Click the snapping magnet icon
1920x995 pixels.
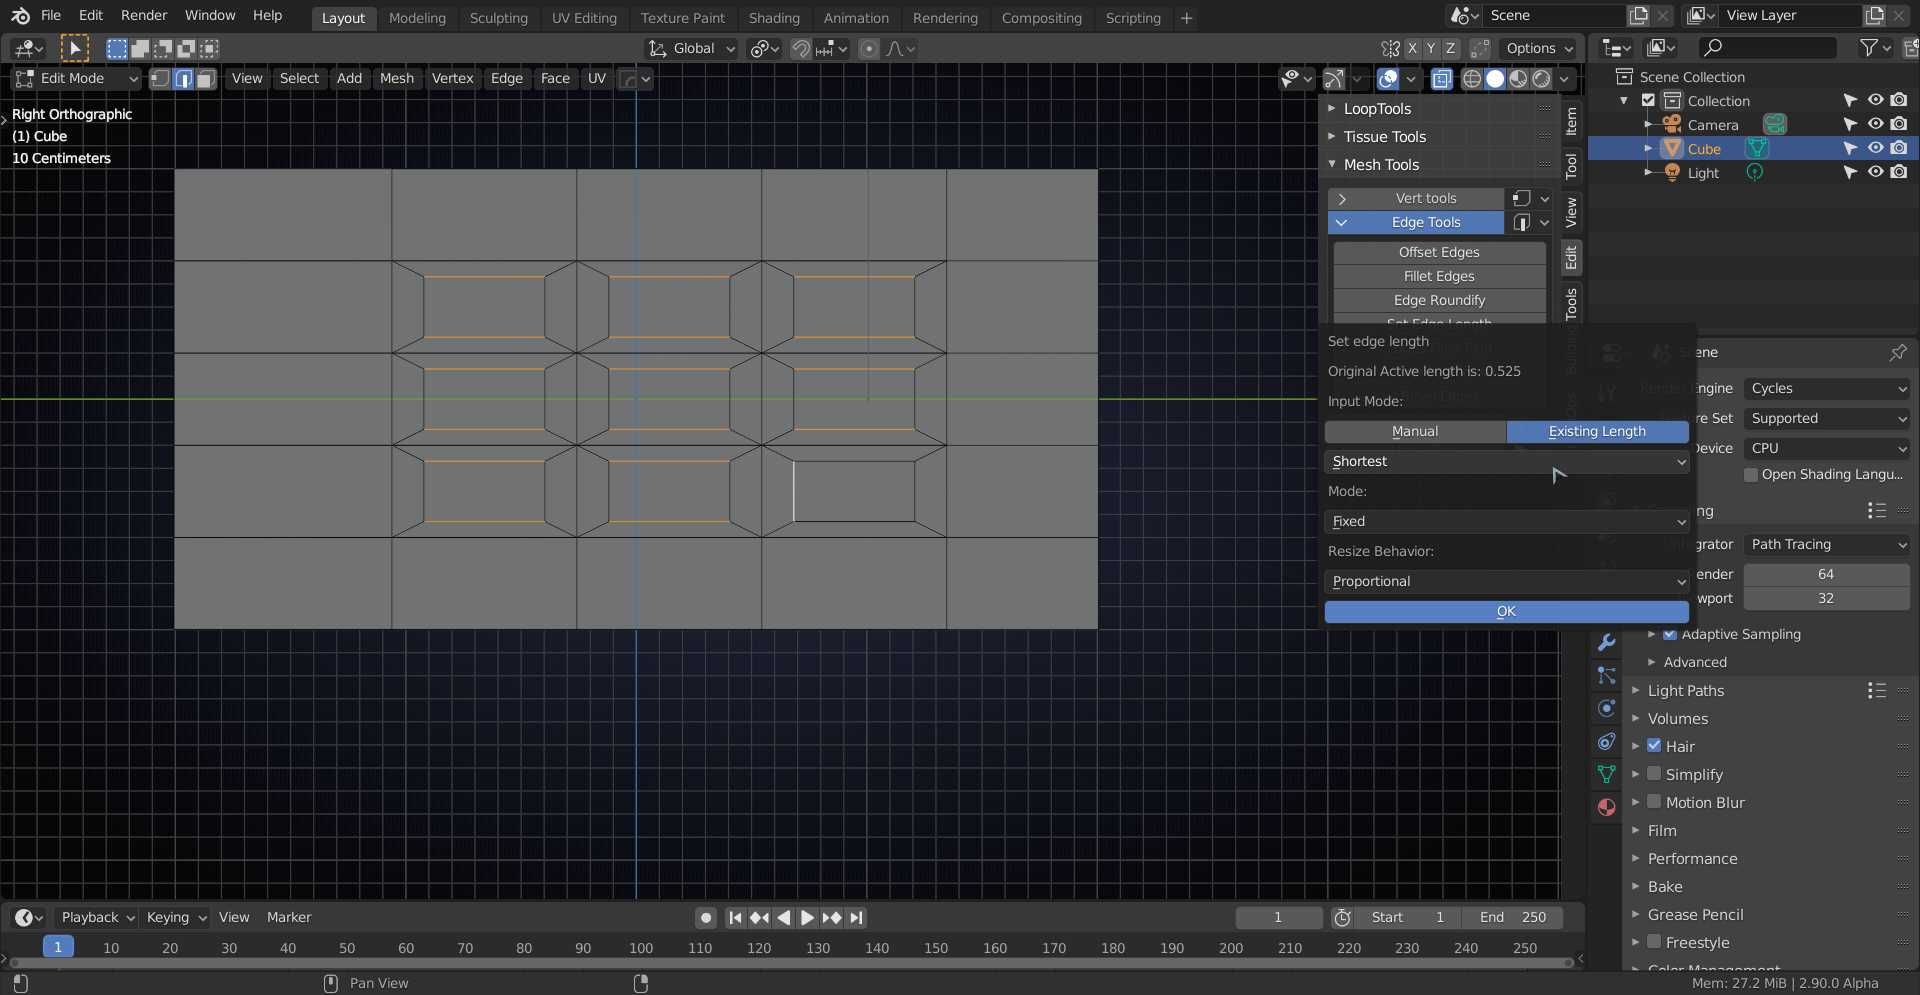click(x=800, y=48)
